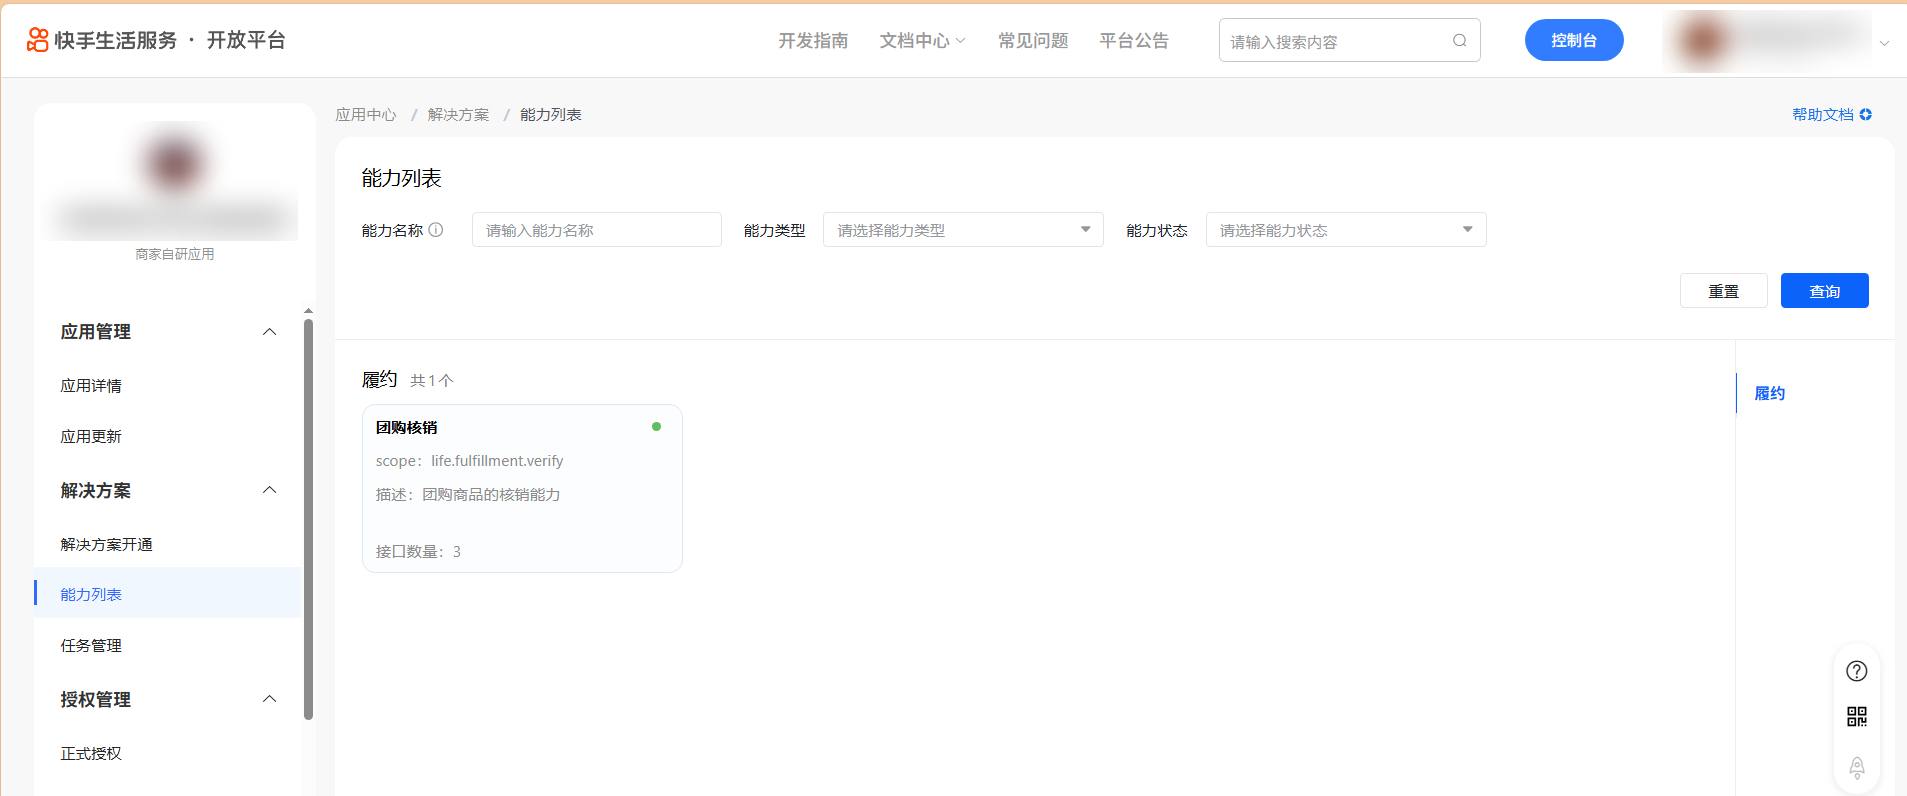The height and width of the screenshot is (796, 1907).
Task: Click green status dot on 团购核销 card
Action: coord(656,427)
